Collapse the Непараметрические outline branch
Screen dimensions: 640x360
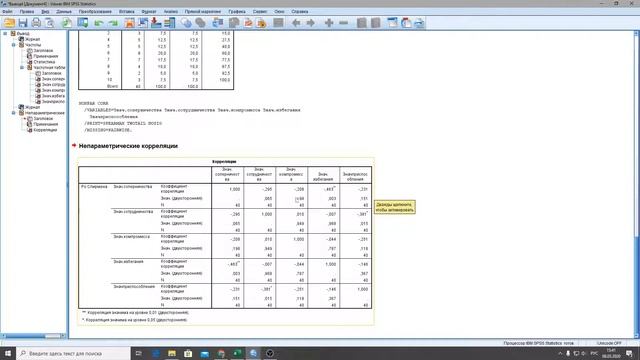click(x=13, y=113)
